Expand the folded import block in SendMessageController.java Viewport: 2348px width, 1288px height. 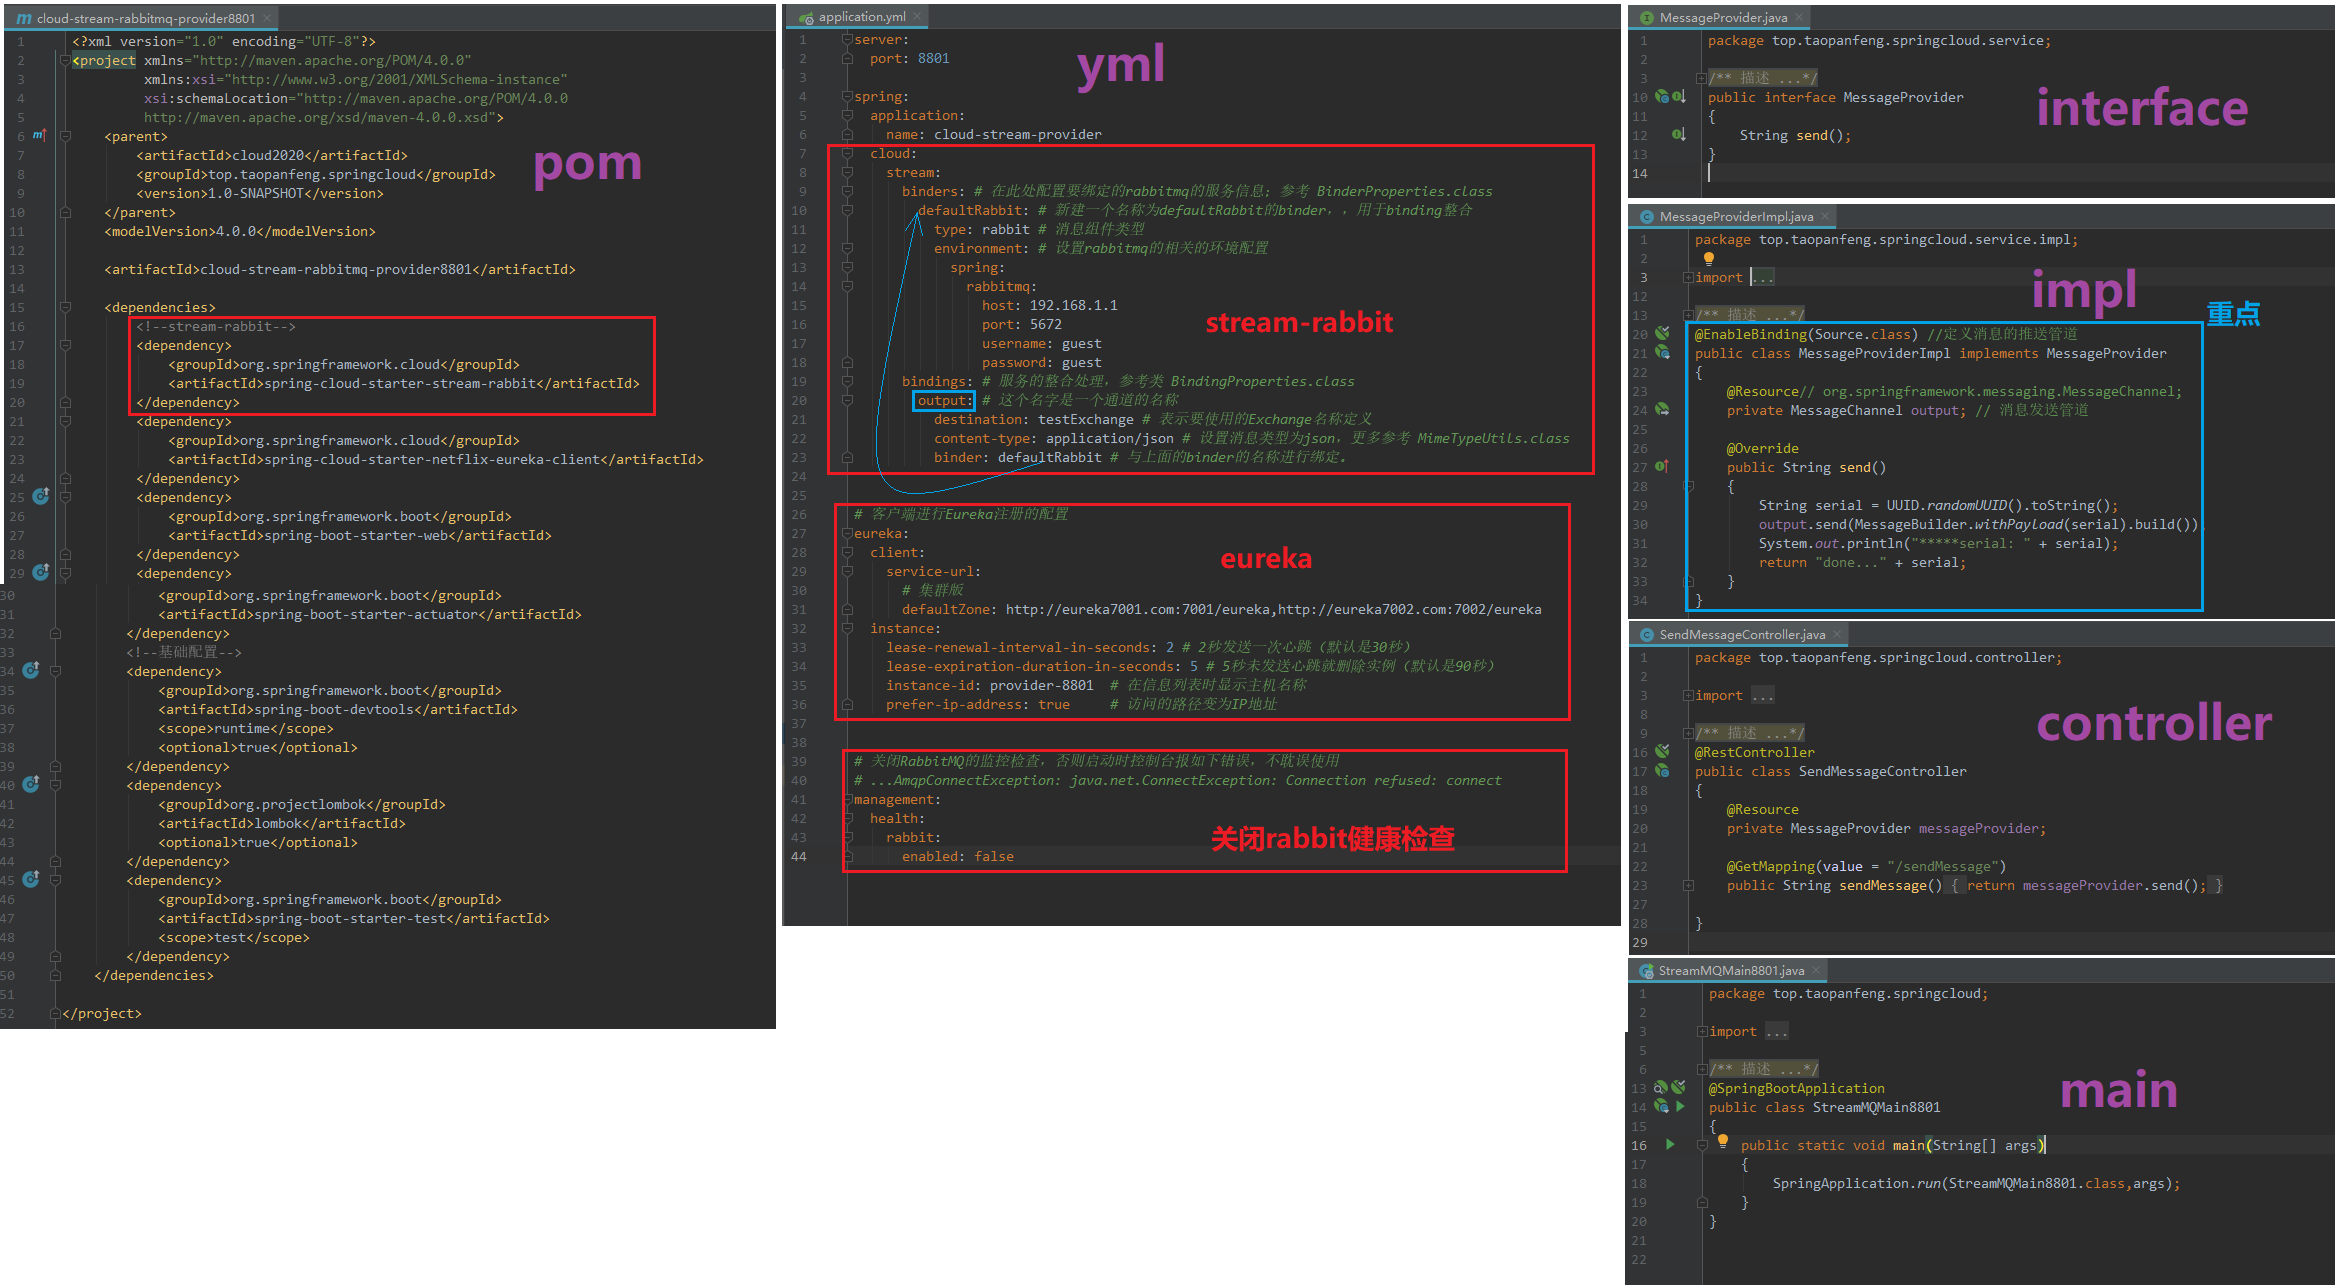point(1688,696)
